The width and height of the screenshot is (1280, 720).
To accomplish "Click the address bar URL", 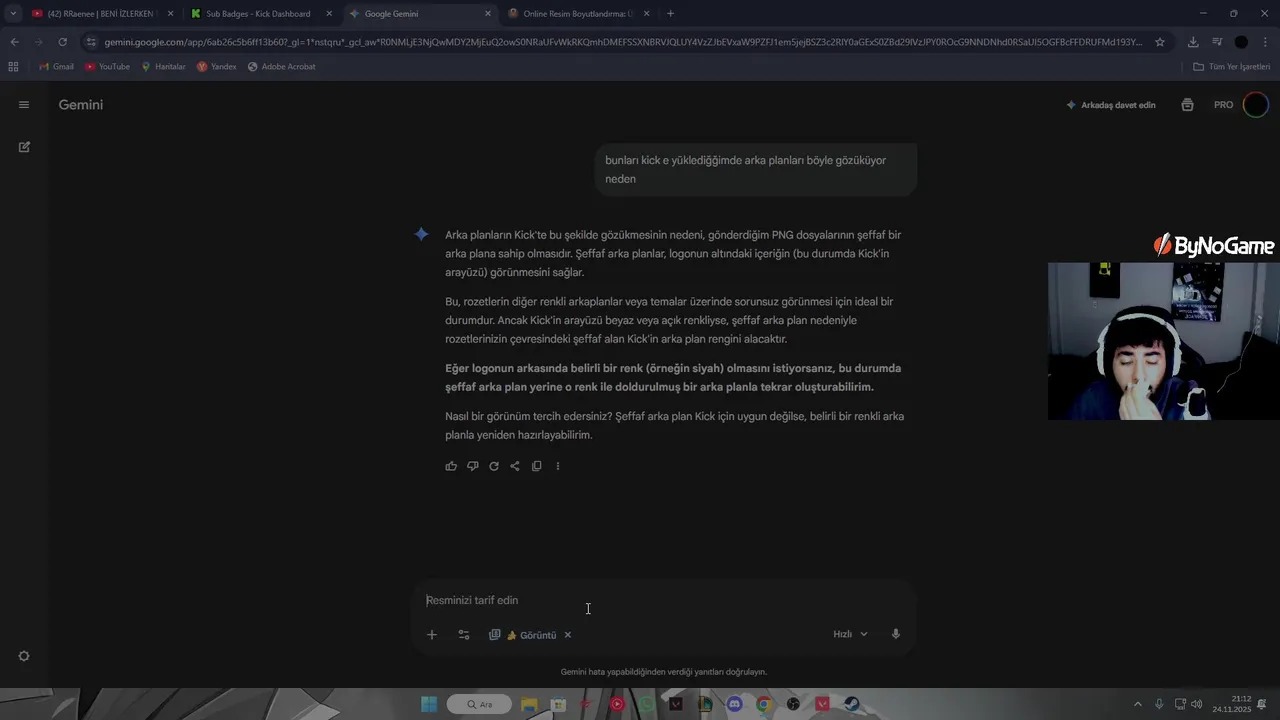I will [623, 42].
